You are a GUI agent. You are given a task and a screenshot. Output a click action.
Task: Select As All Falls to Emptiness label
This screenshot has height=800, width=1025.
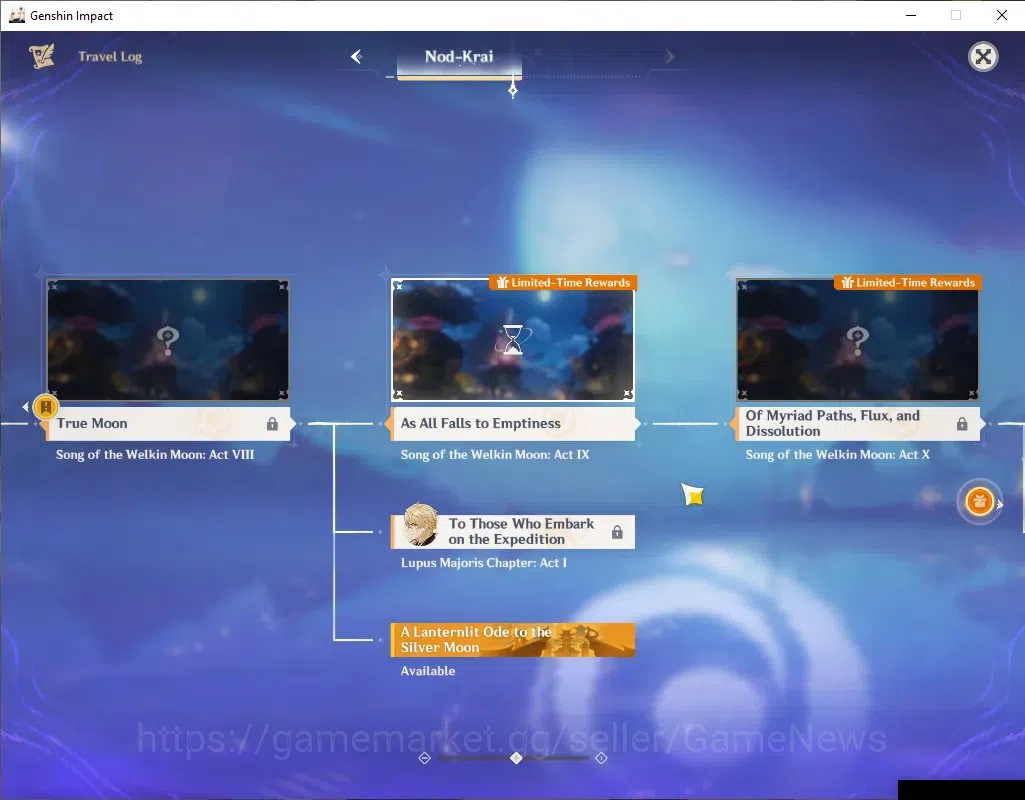[513, 424]
